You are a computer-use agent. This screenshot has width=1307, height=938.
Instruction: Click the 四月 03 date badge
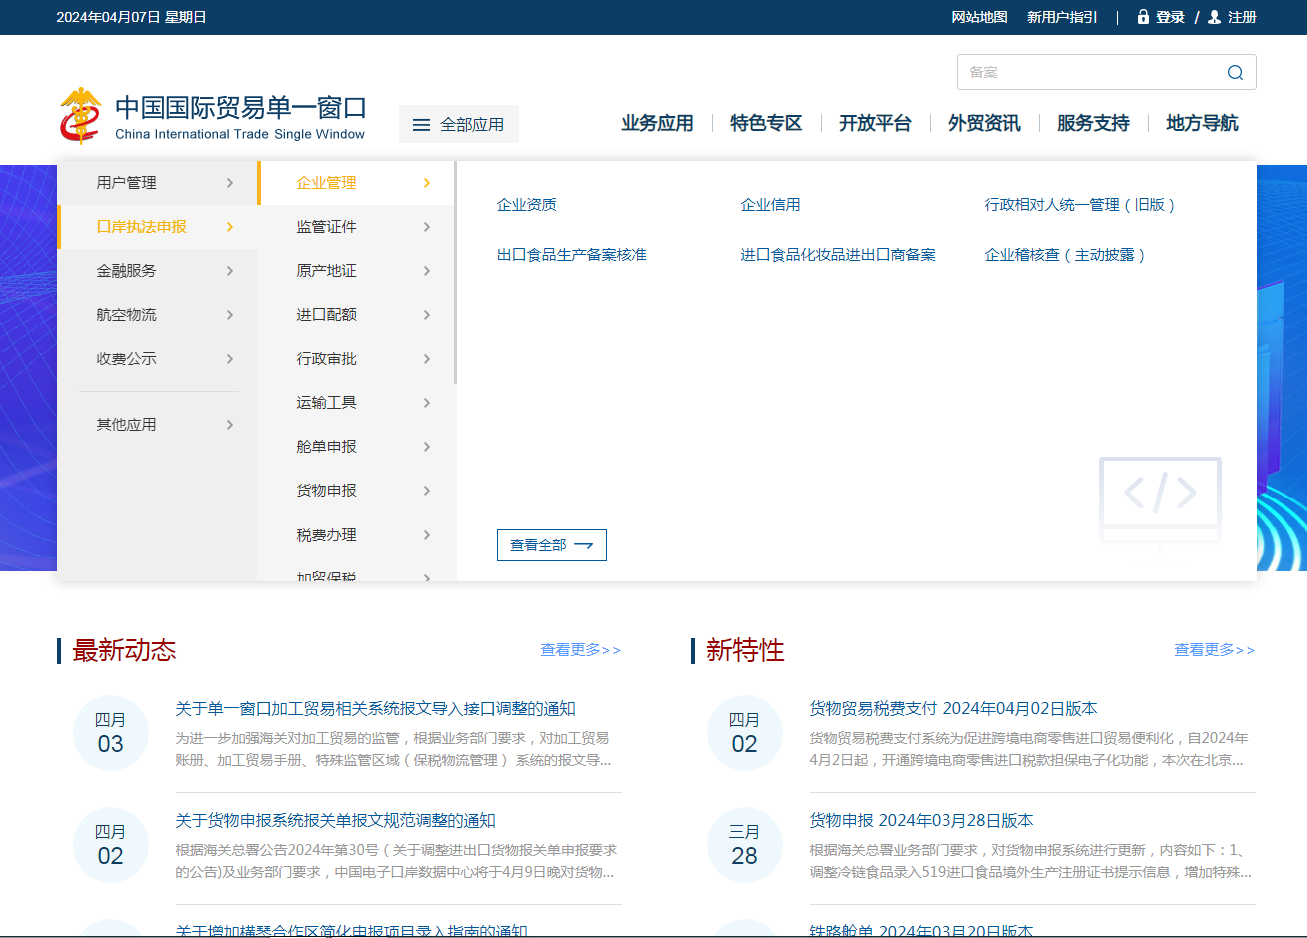(x=110, y=733)
